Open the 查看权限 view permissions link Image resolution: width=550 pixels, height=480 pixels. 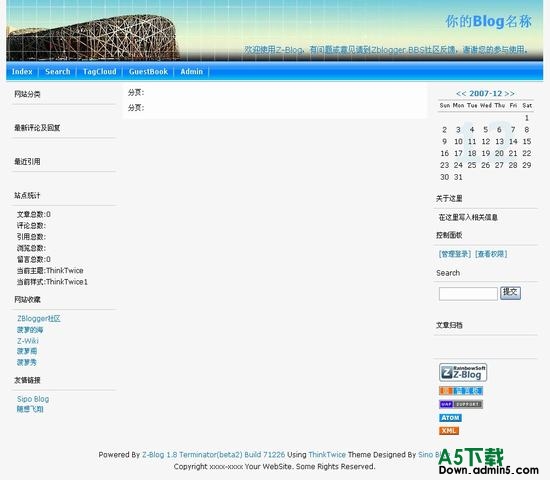pos(491,254)
